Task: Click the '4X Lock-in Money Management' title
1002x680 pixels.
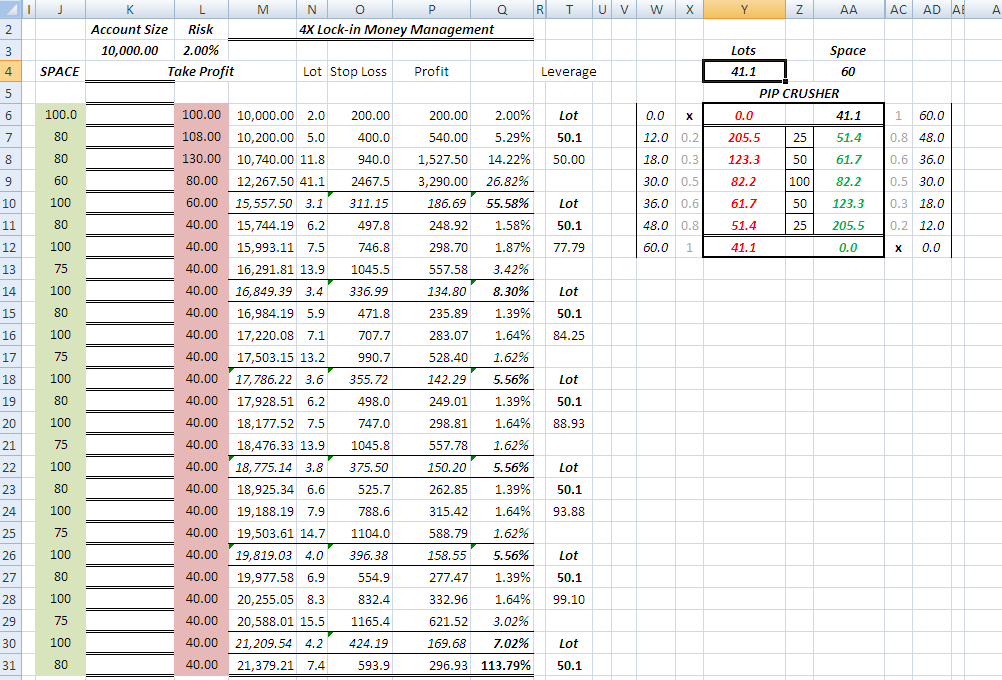Action: pos(396,29)
